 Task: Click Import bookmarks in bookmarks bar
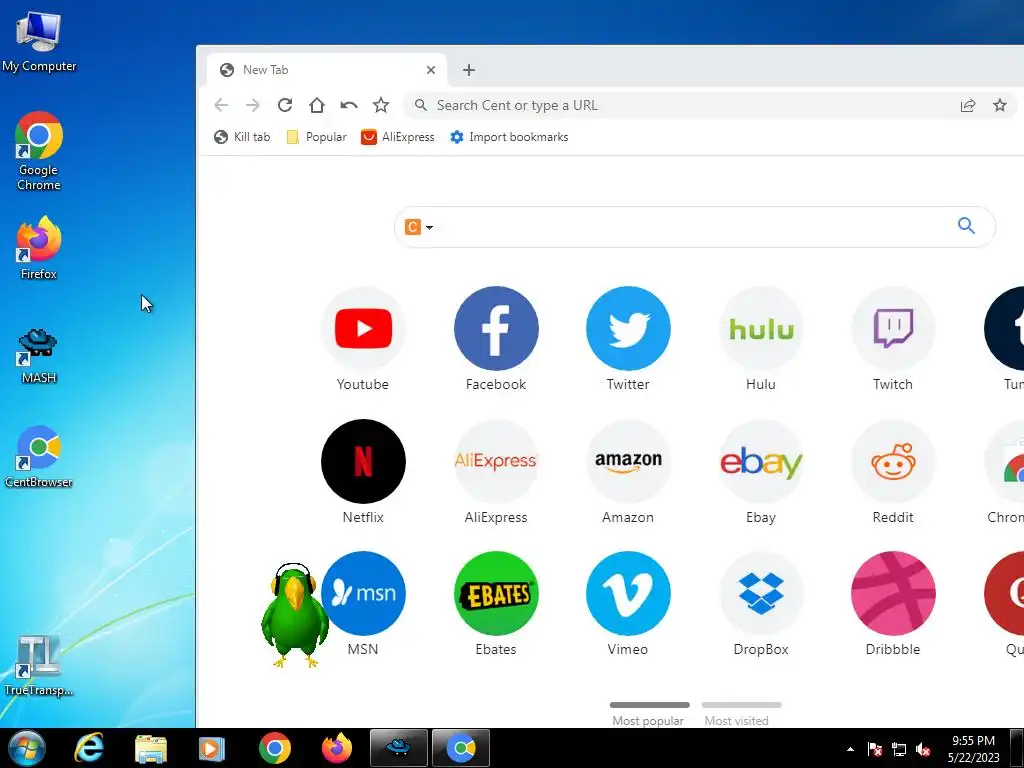click(509, 137)
